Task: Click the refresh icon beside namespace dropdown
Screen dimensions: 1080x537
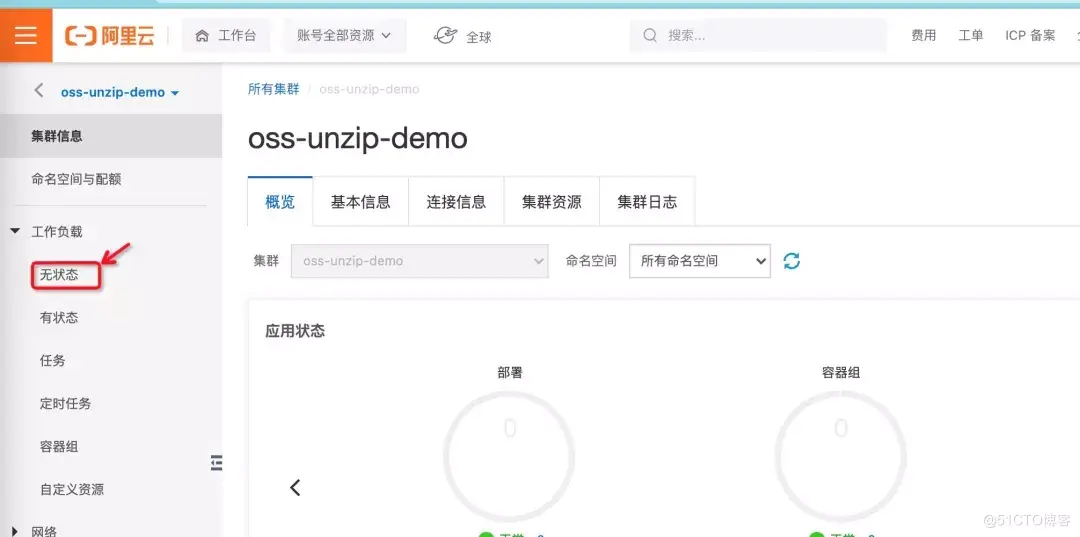Action: click(x=792, y=261)
